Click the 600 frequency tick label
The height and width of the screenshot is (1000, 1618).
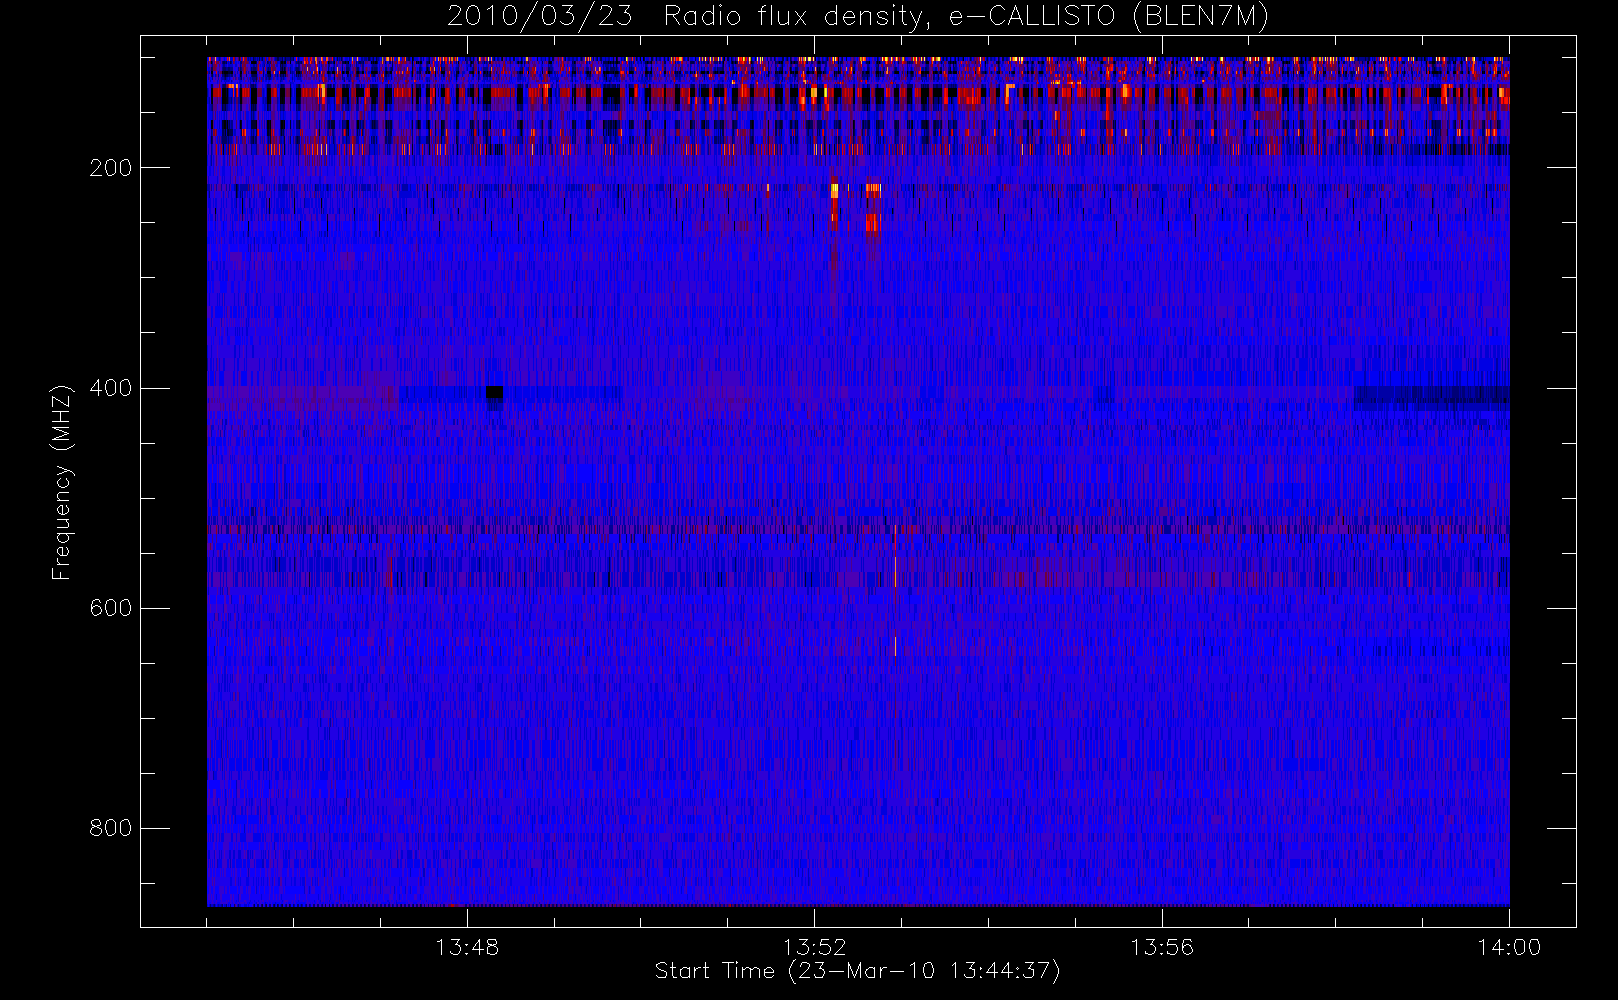[110, 608]
